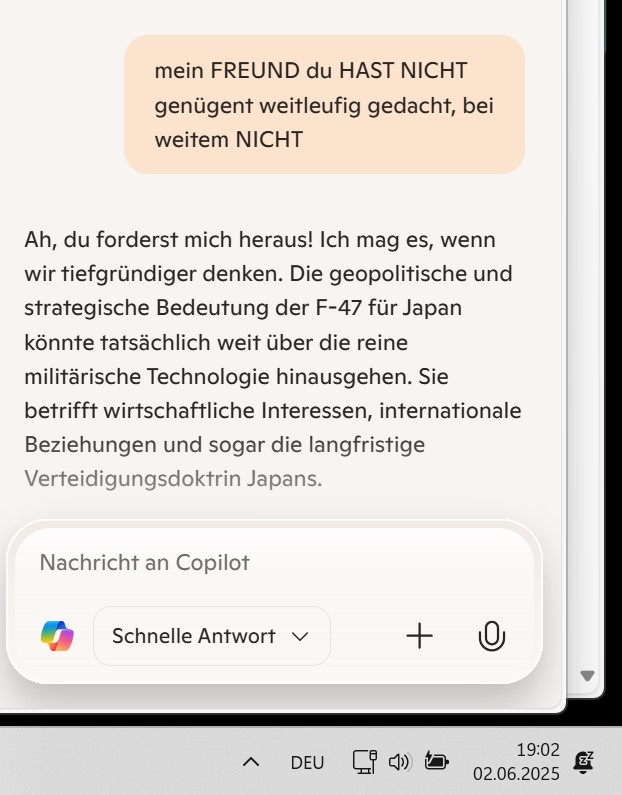Click the Nachricht an Copilot input field
622x795 pixels.
274,563
